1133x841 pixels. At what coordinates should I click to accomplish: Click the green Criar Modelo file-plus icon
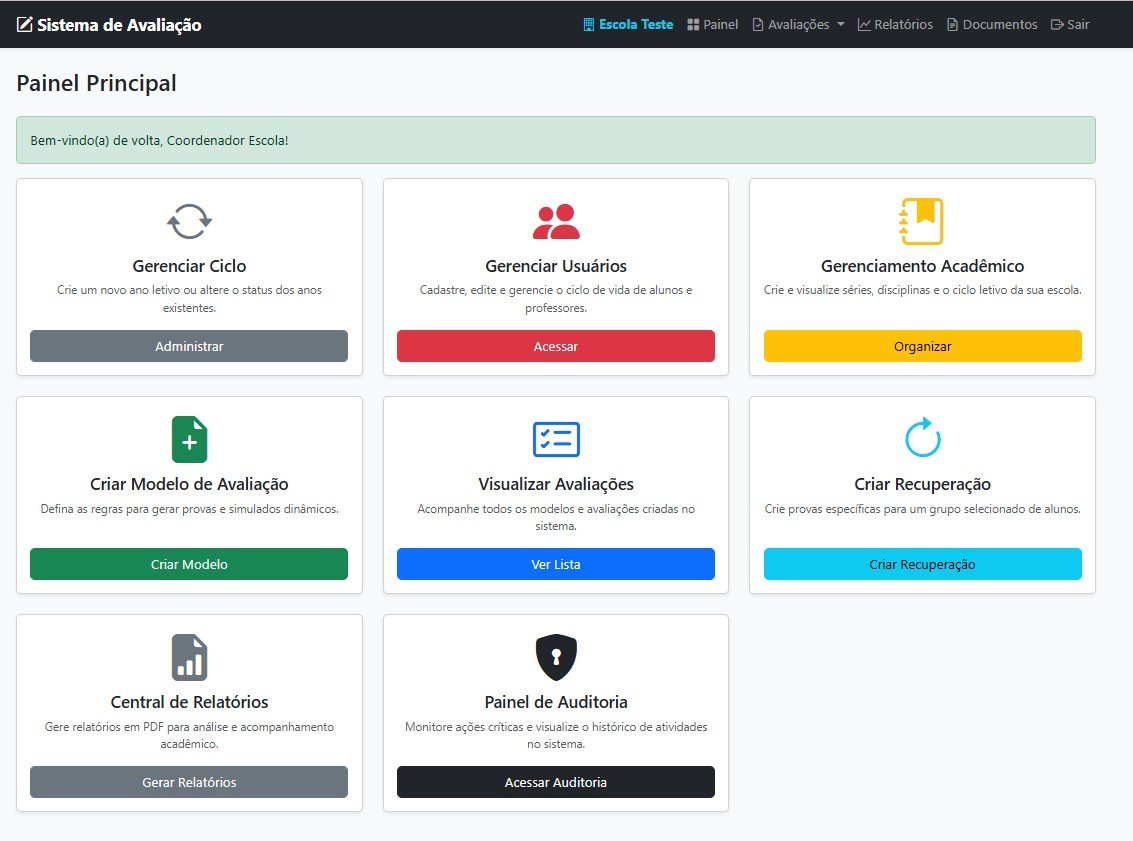[189, 439]
